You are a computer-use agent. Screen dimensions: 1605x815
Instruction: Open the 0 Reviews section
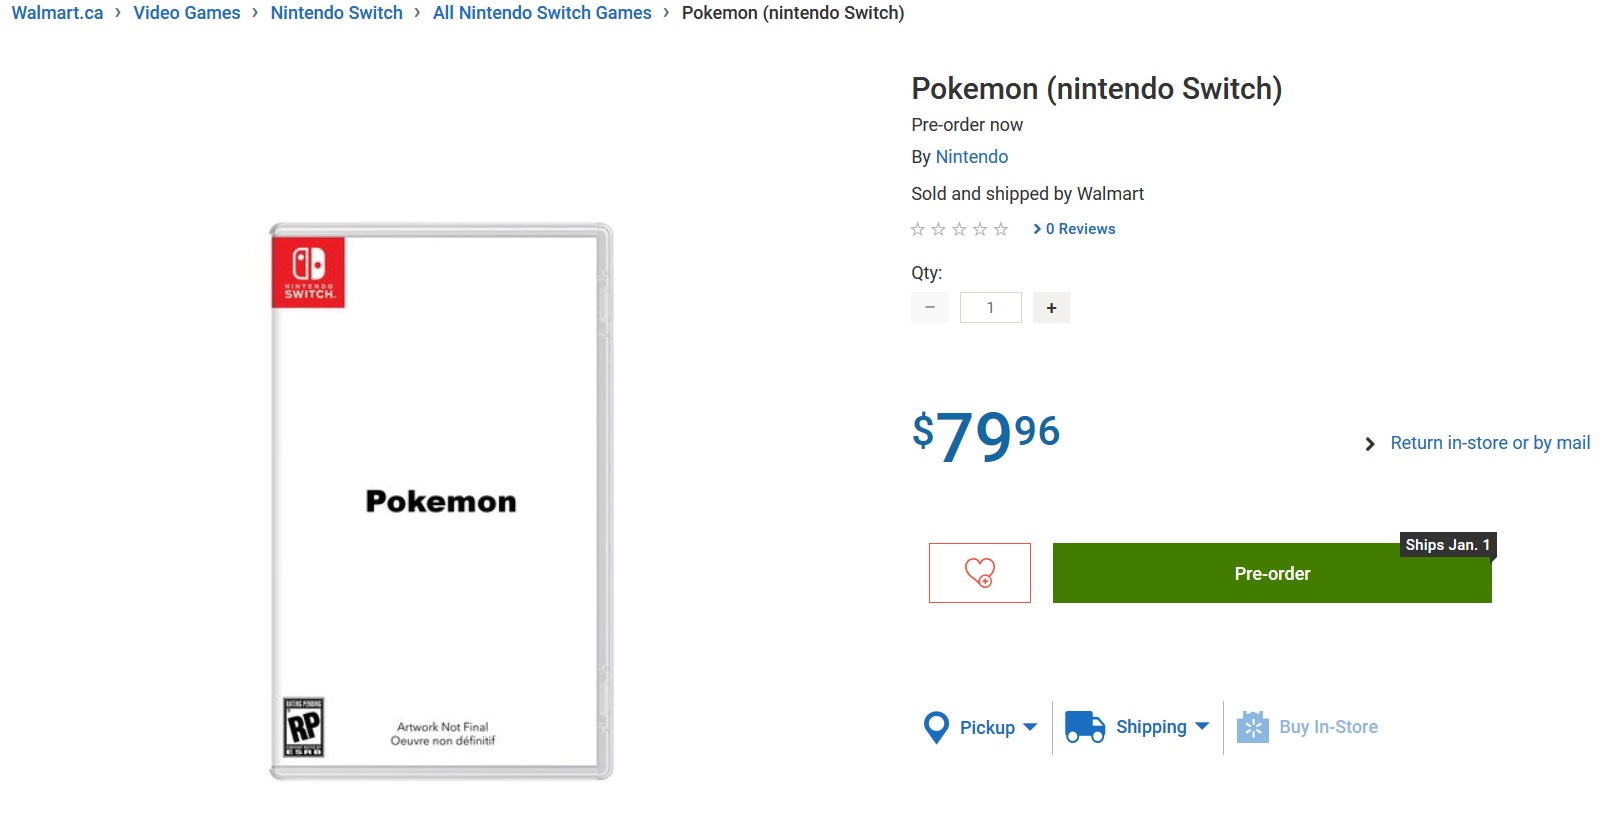(1080, 229)
